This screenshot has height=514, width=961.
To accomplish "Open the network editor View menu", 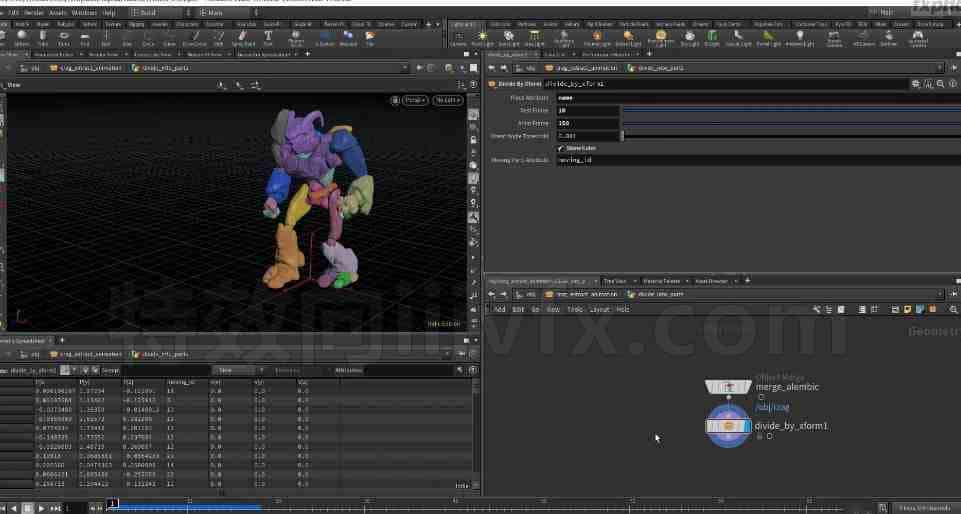I will pyautogui.click(x=553, y=309).
